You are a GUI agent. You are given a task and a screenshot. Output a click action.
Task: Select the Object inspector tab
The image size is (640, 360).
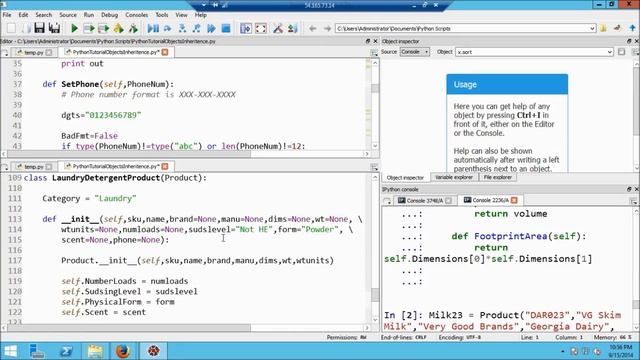click(x=405, y=178)
